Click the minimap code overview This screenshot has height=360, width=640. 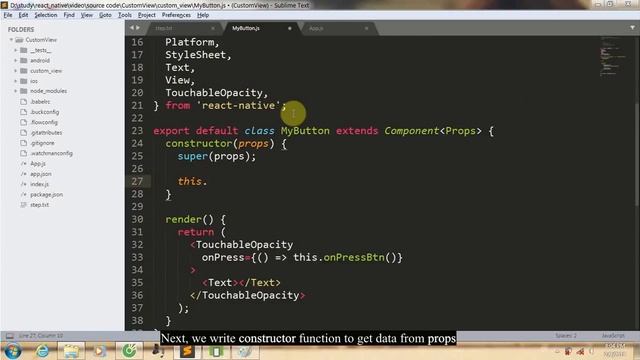(x=613, y=57)
